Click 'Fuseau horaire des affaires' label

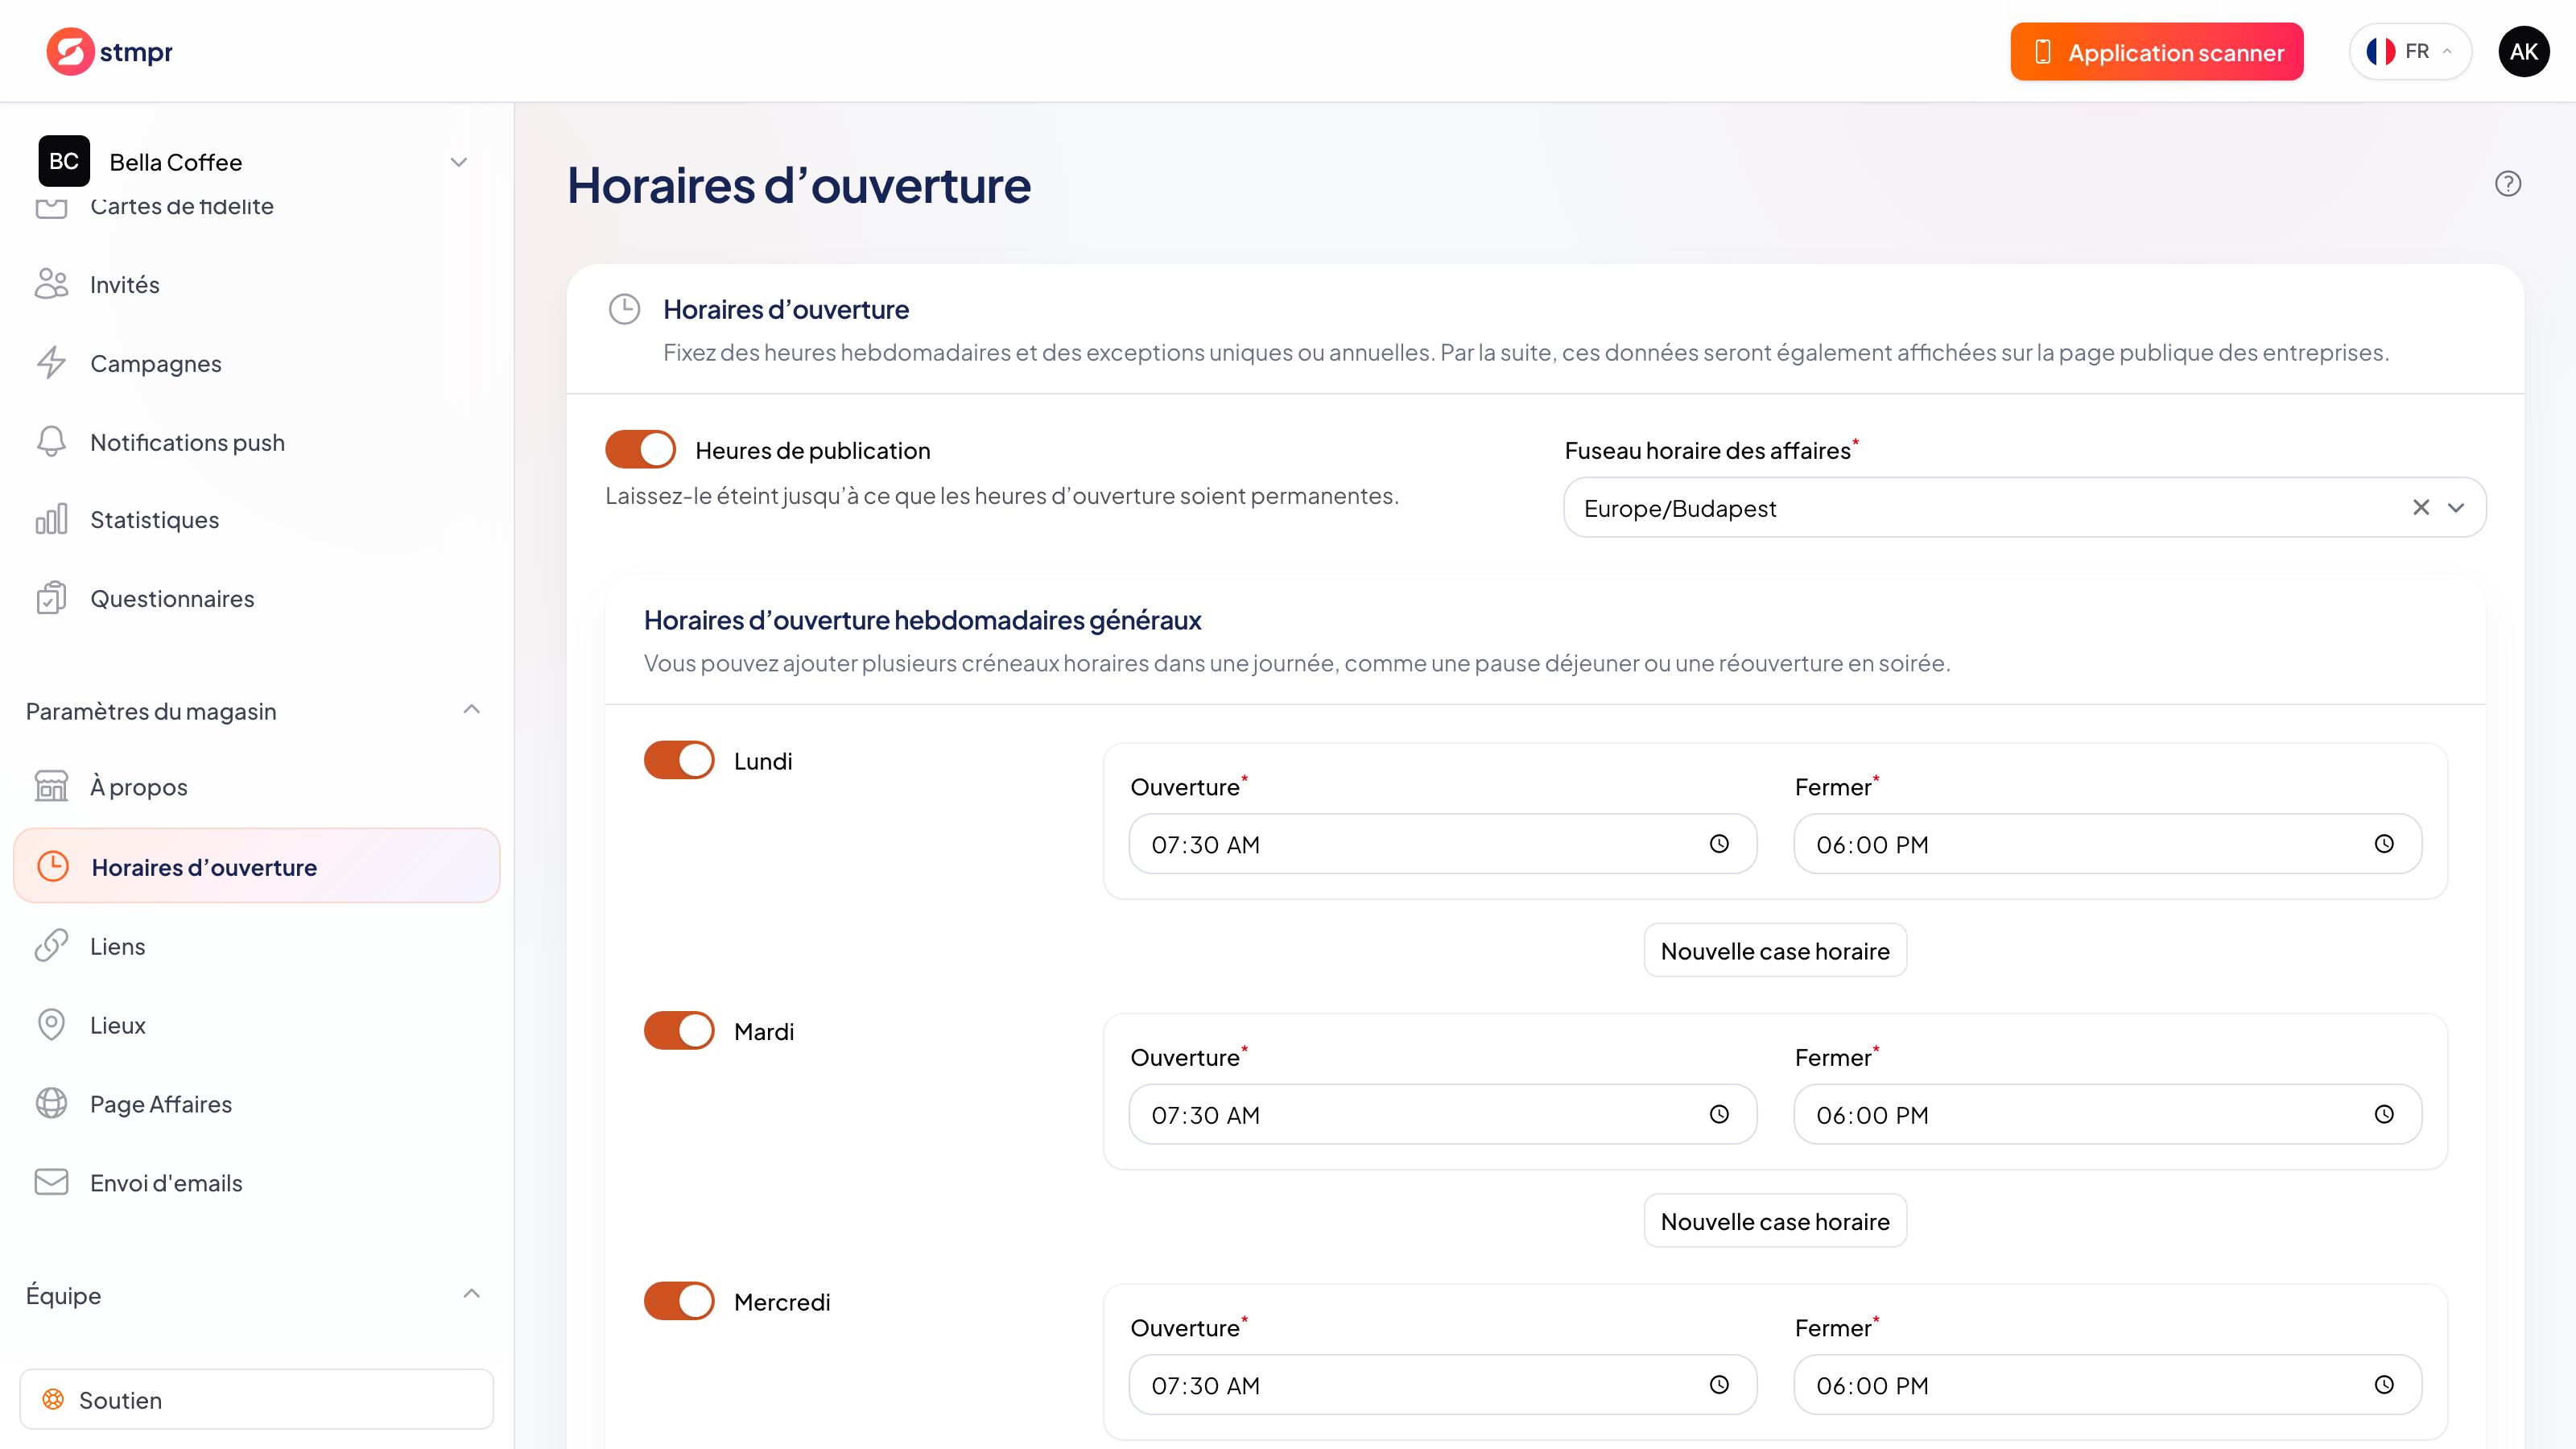click(1707, 451)
